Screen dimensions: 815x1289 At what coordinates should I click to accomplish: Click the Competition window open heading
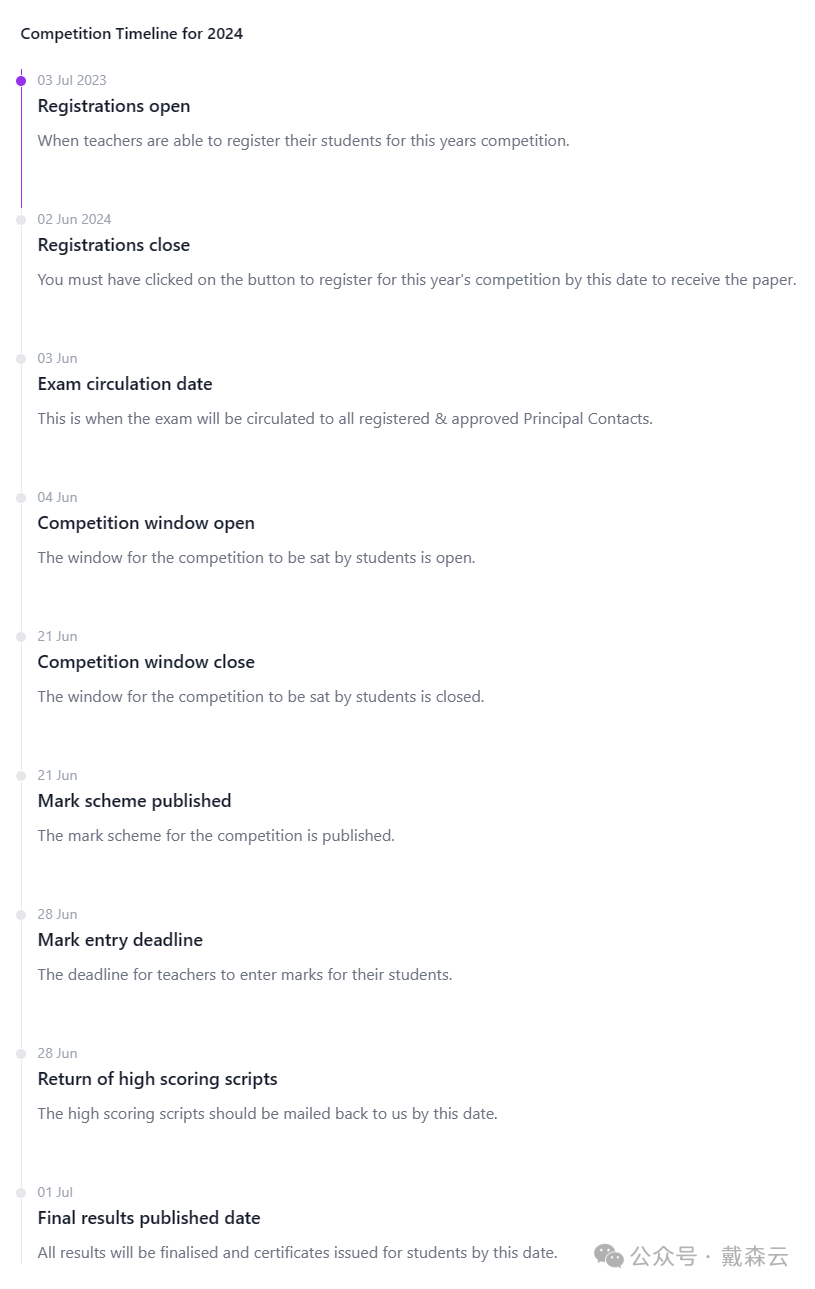tap(146, 523)
